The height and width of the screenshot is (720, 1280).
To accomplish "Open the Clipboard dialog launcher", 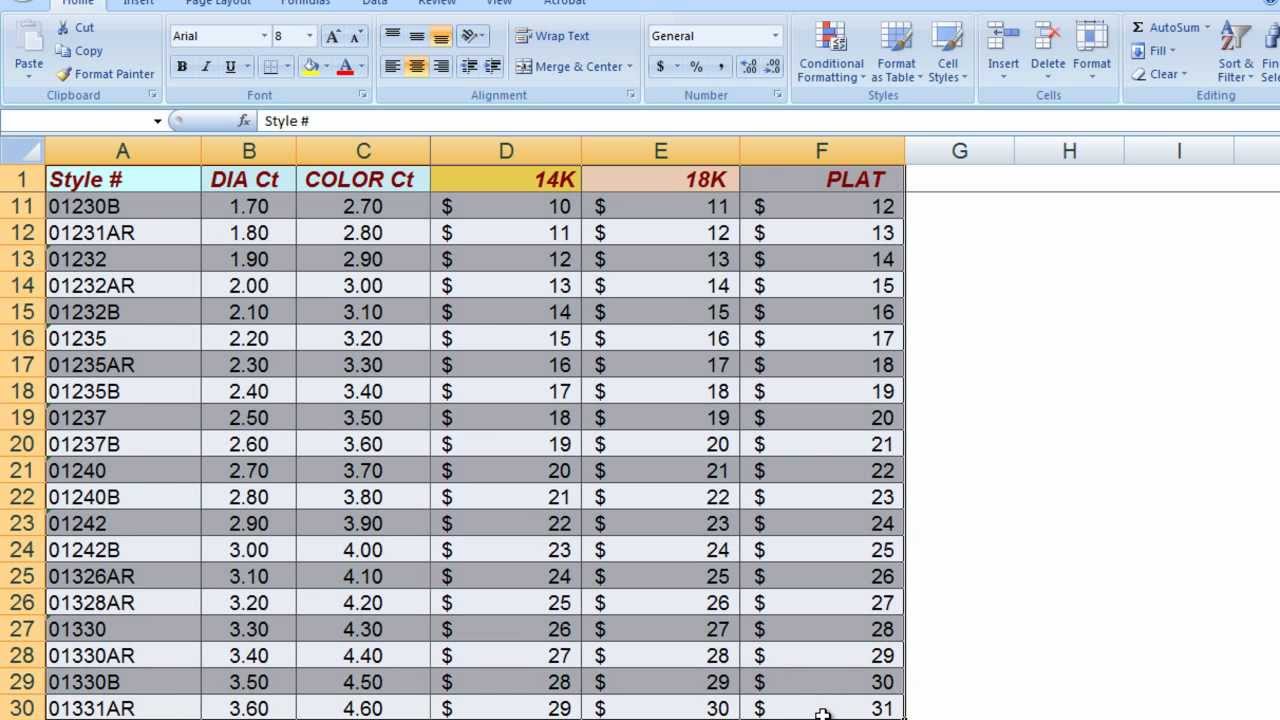I will click(x=153, y=95).
